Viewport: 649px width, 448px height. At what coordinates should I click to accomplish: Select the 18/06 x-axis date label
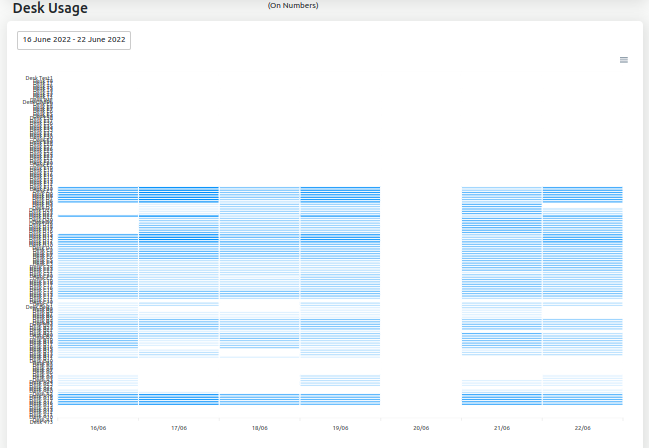tap(260, 428)
